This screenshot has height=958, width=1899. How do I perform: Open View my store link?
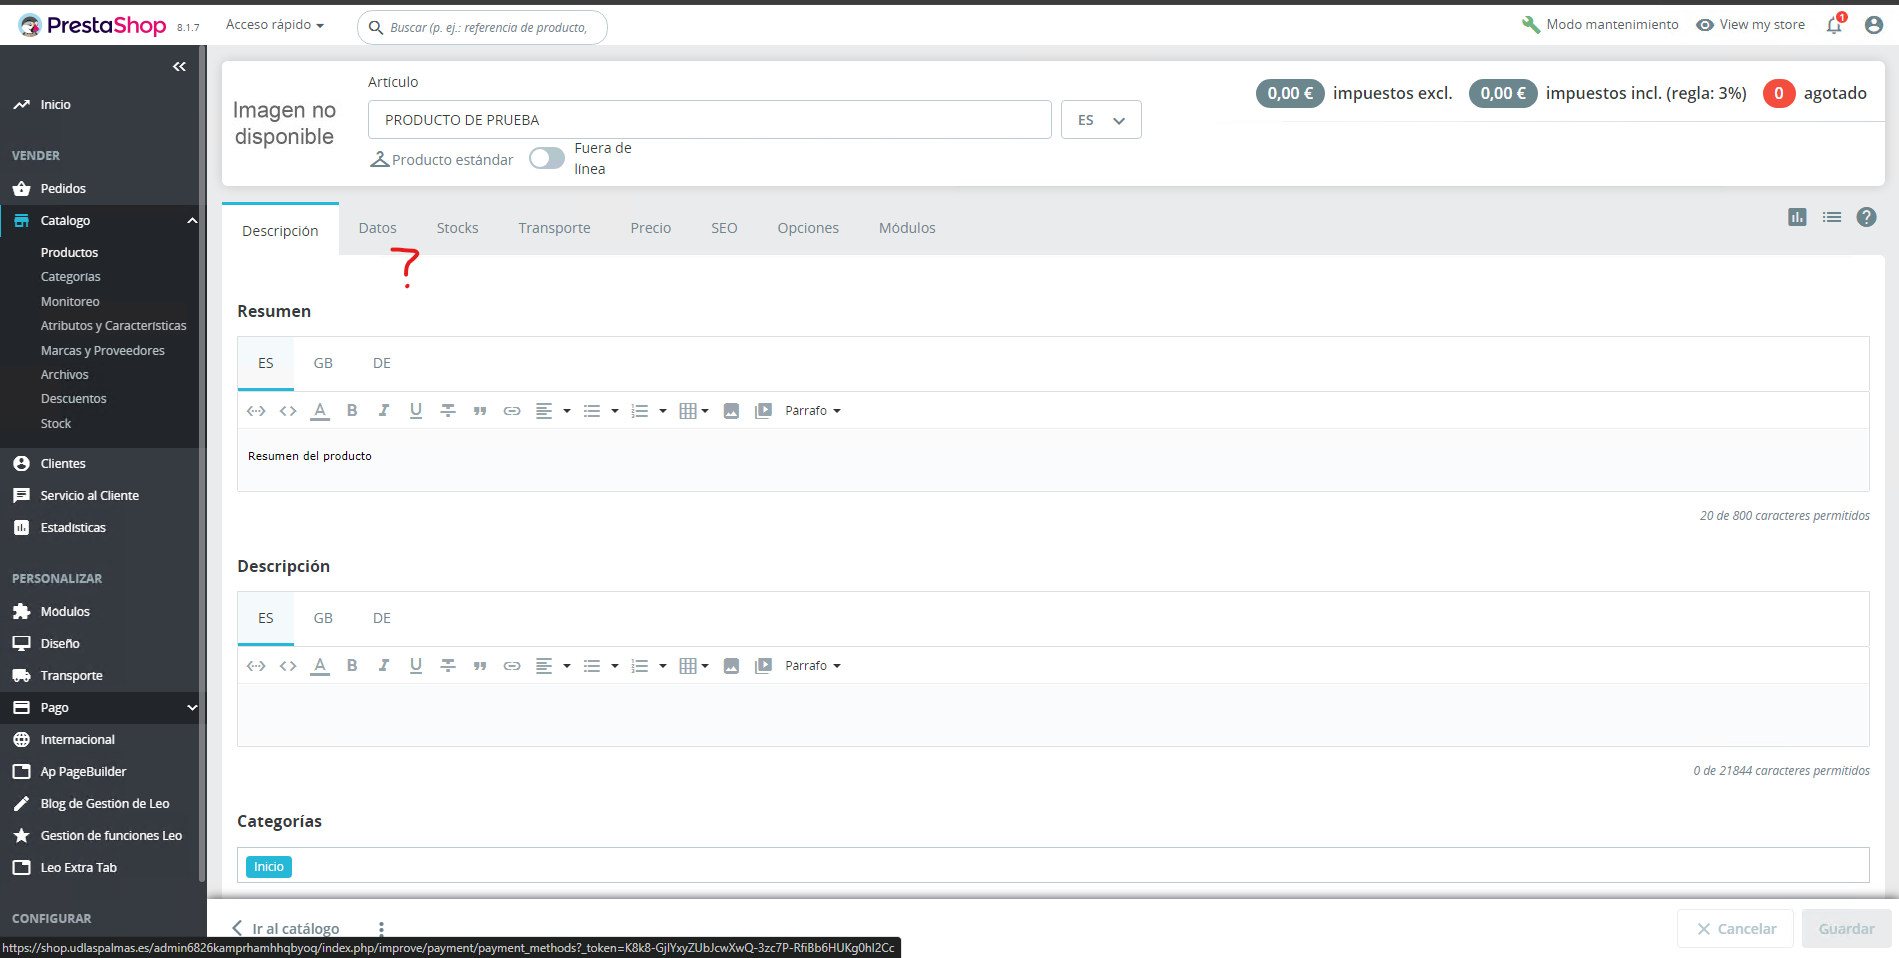1751,25
